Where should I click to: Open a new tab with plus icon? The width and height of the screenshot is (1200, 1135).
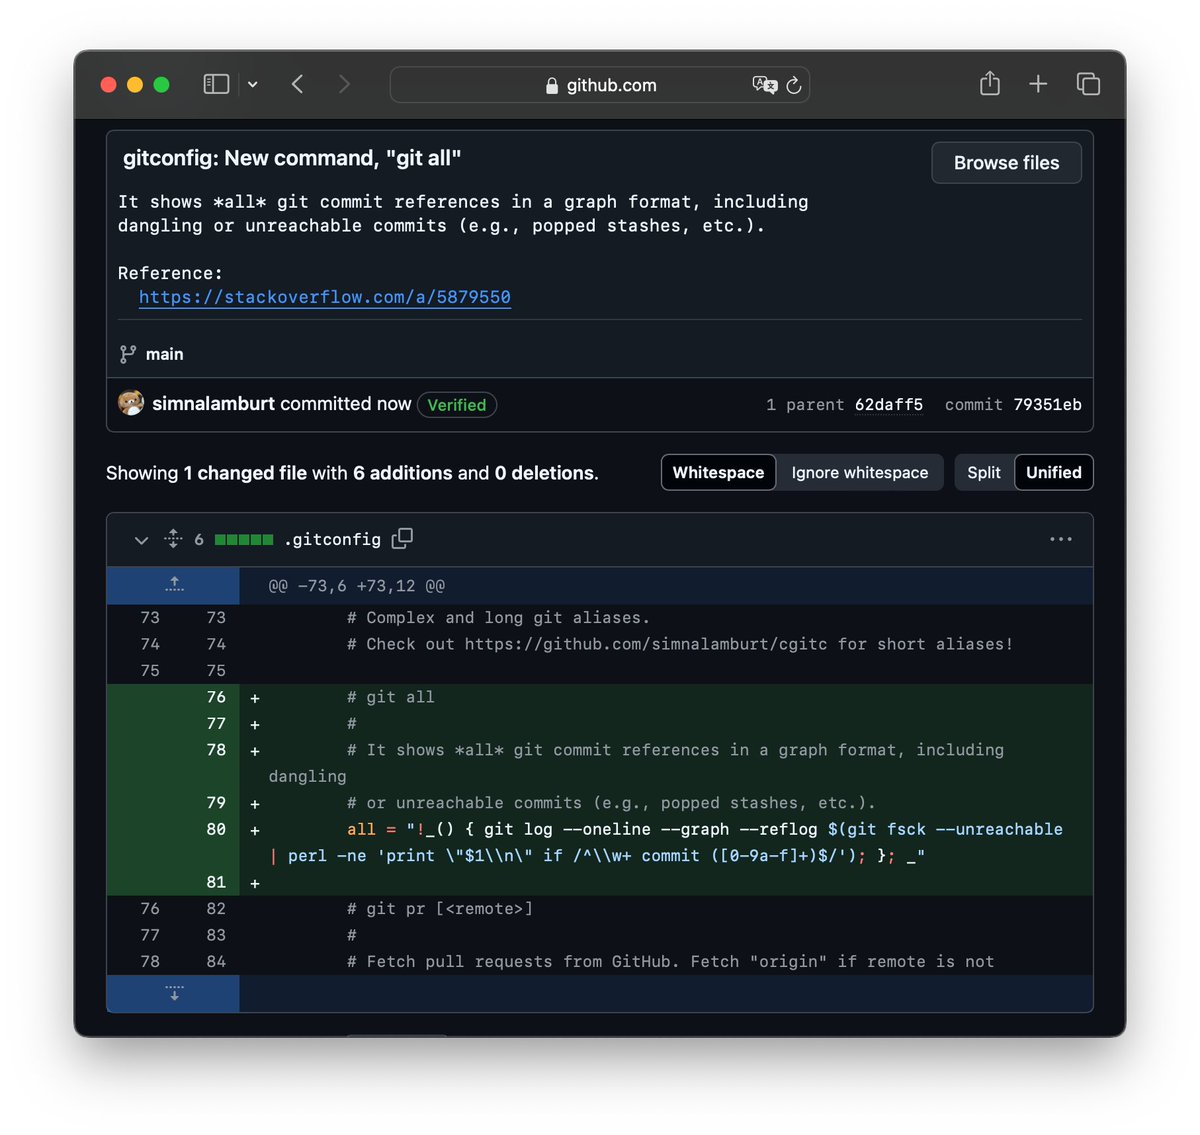(1038, 84)
